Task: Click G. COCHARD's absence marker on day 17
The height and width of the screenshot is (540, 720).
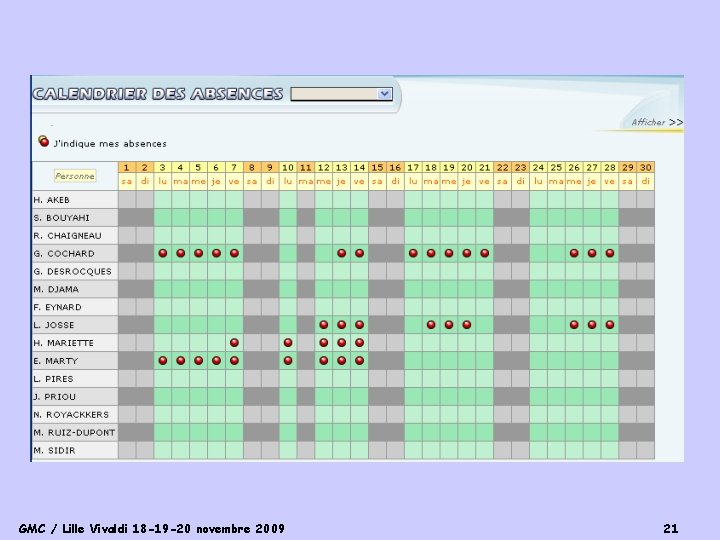Action: 413,253
